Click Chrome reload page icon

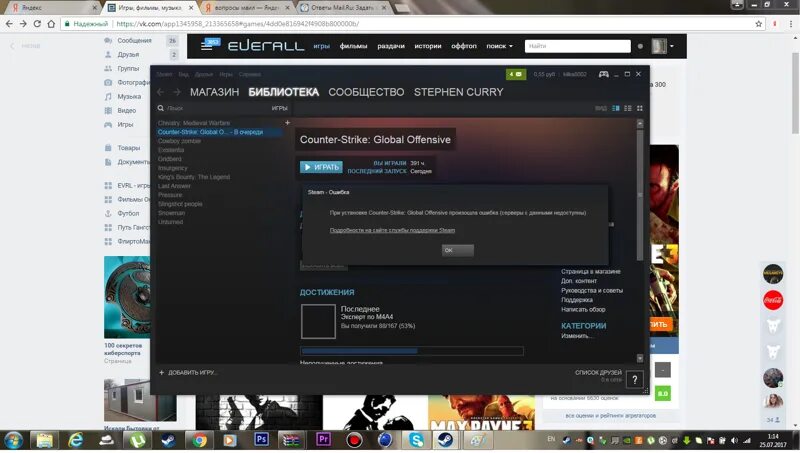(37, 23)
